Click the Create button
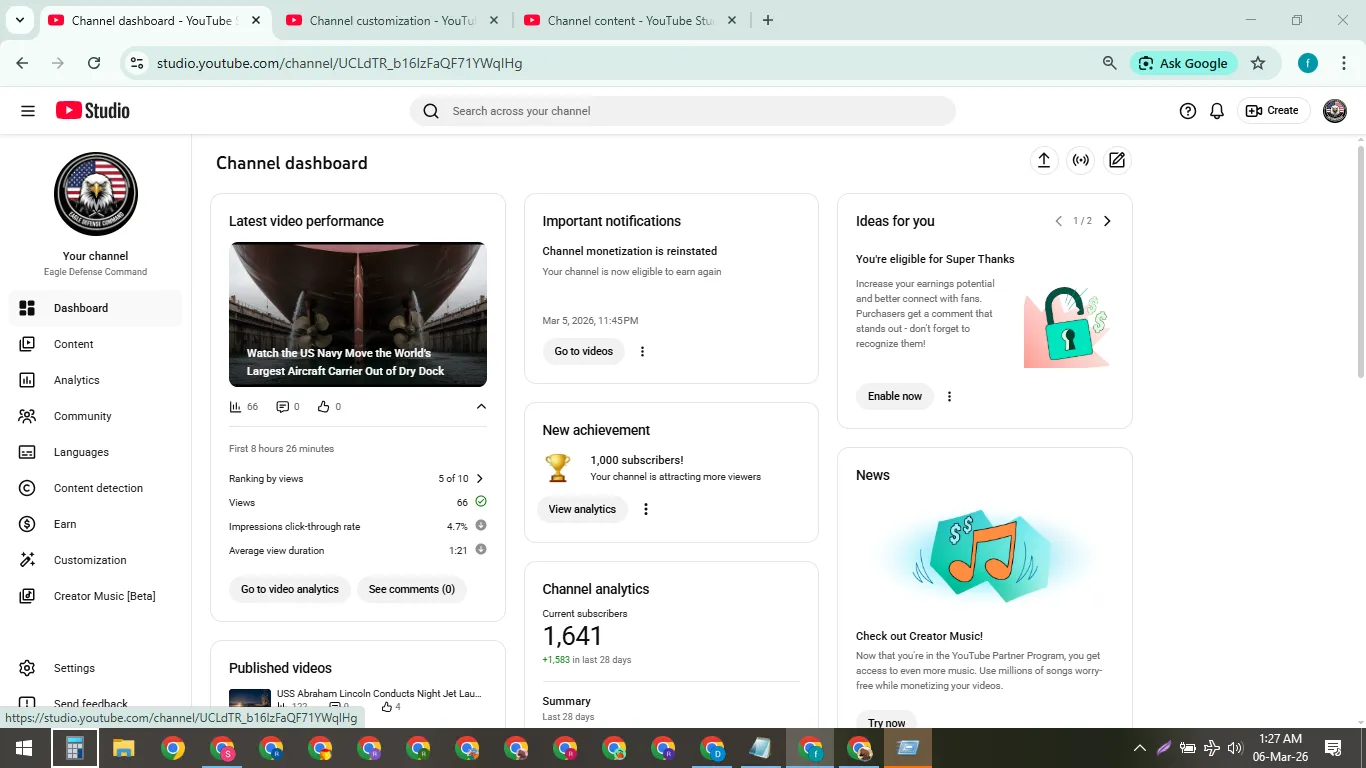Viewport: 1366px width, 768px height. pos(1273,111)
